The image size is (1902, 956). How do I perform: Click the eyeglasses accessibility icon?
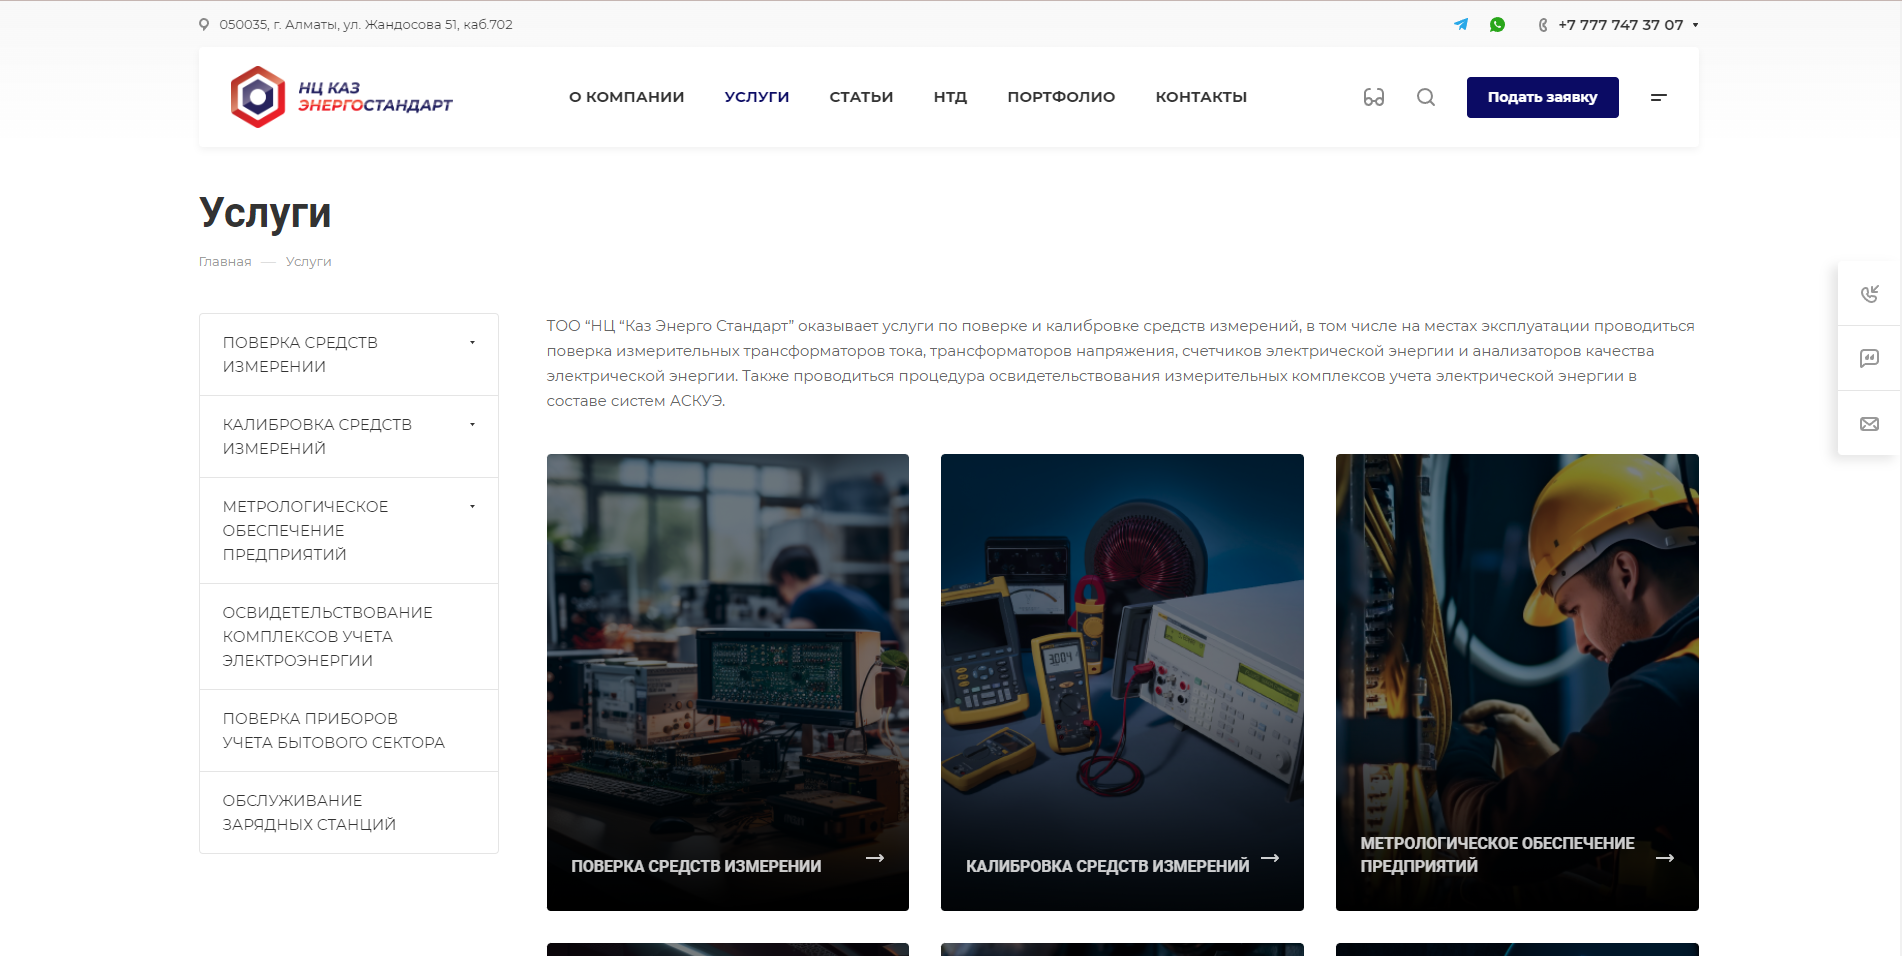[x=1374, y=97]
